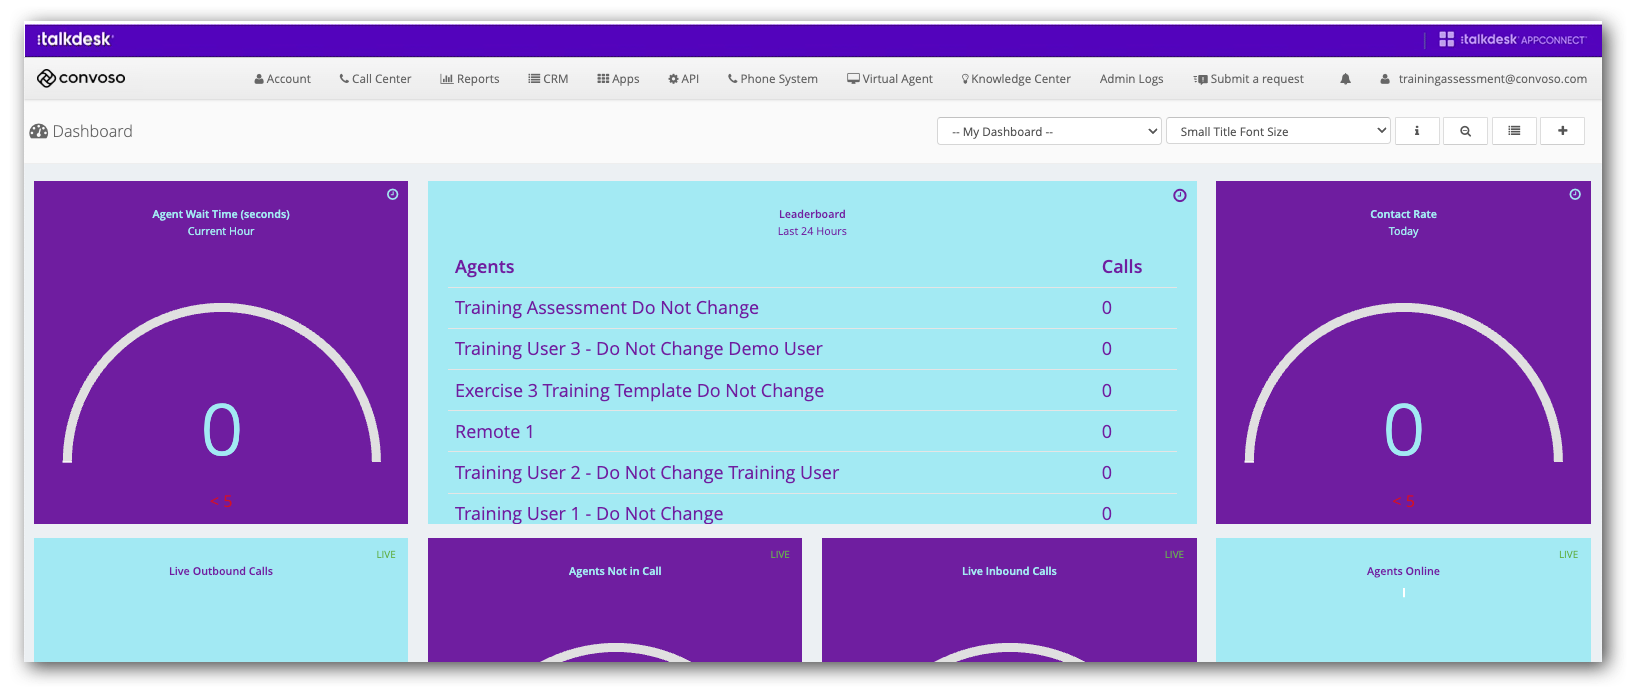The height and width of the screenshot is (687, 1638).
Task: Expand the My Dashboard dropdown
Action: (x=1049, y=131)
